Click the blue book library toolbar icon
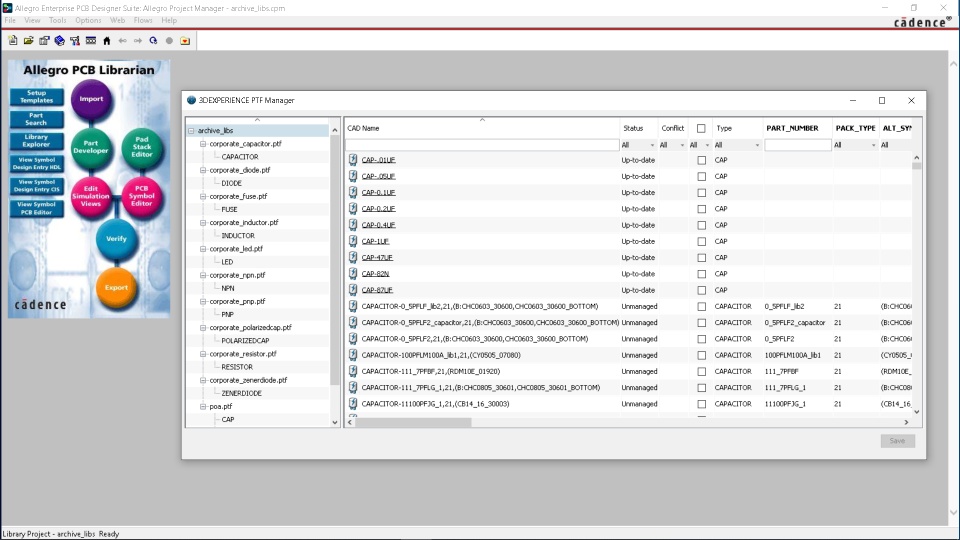Screen dimensions: 960x540 [59, 40]
